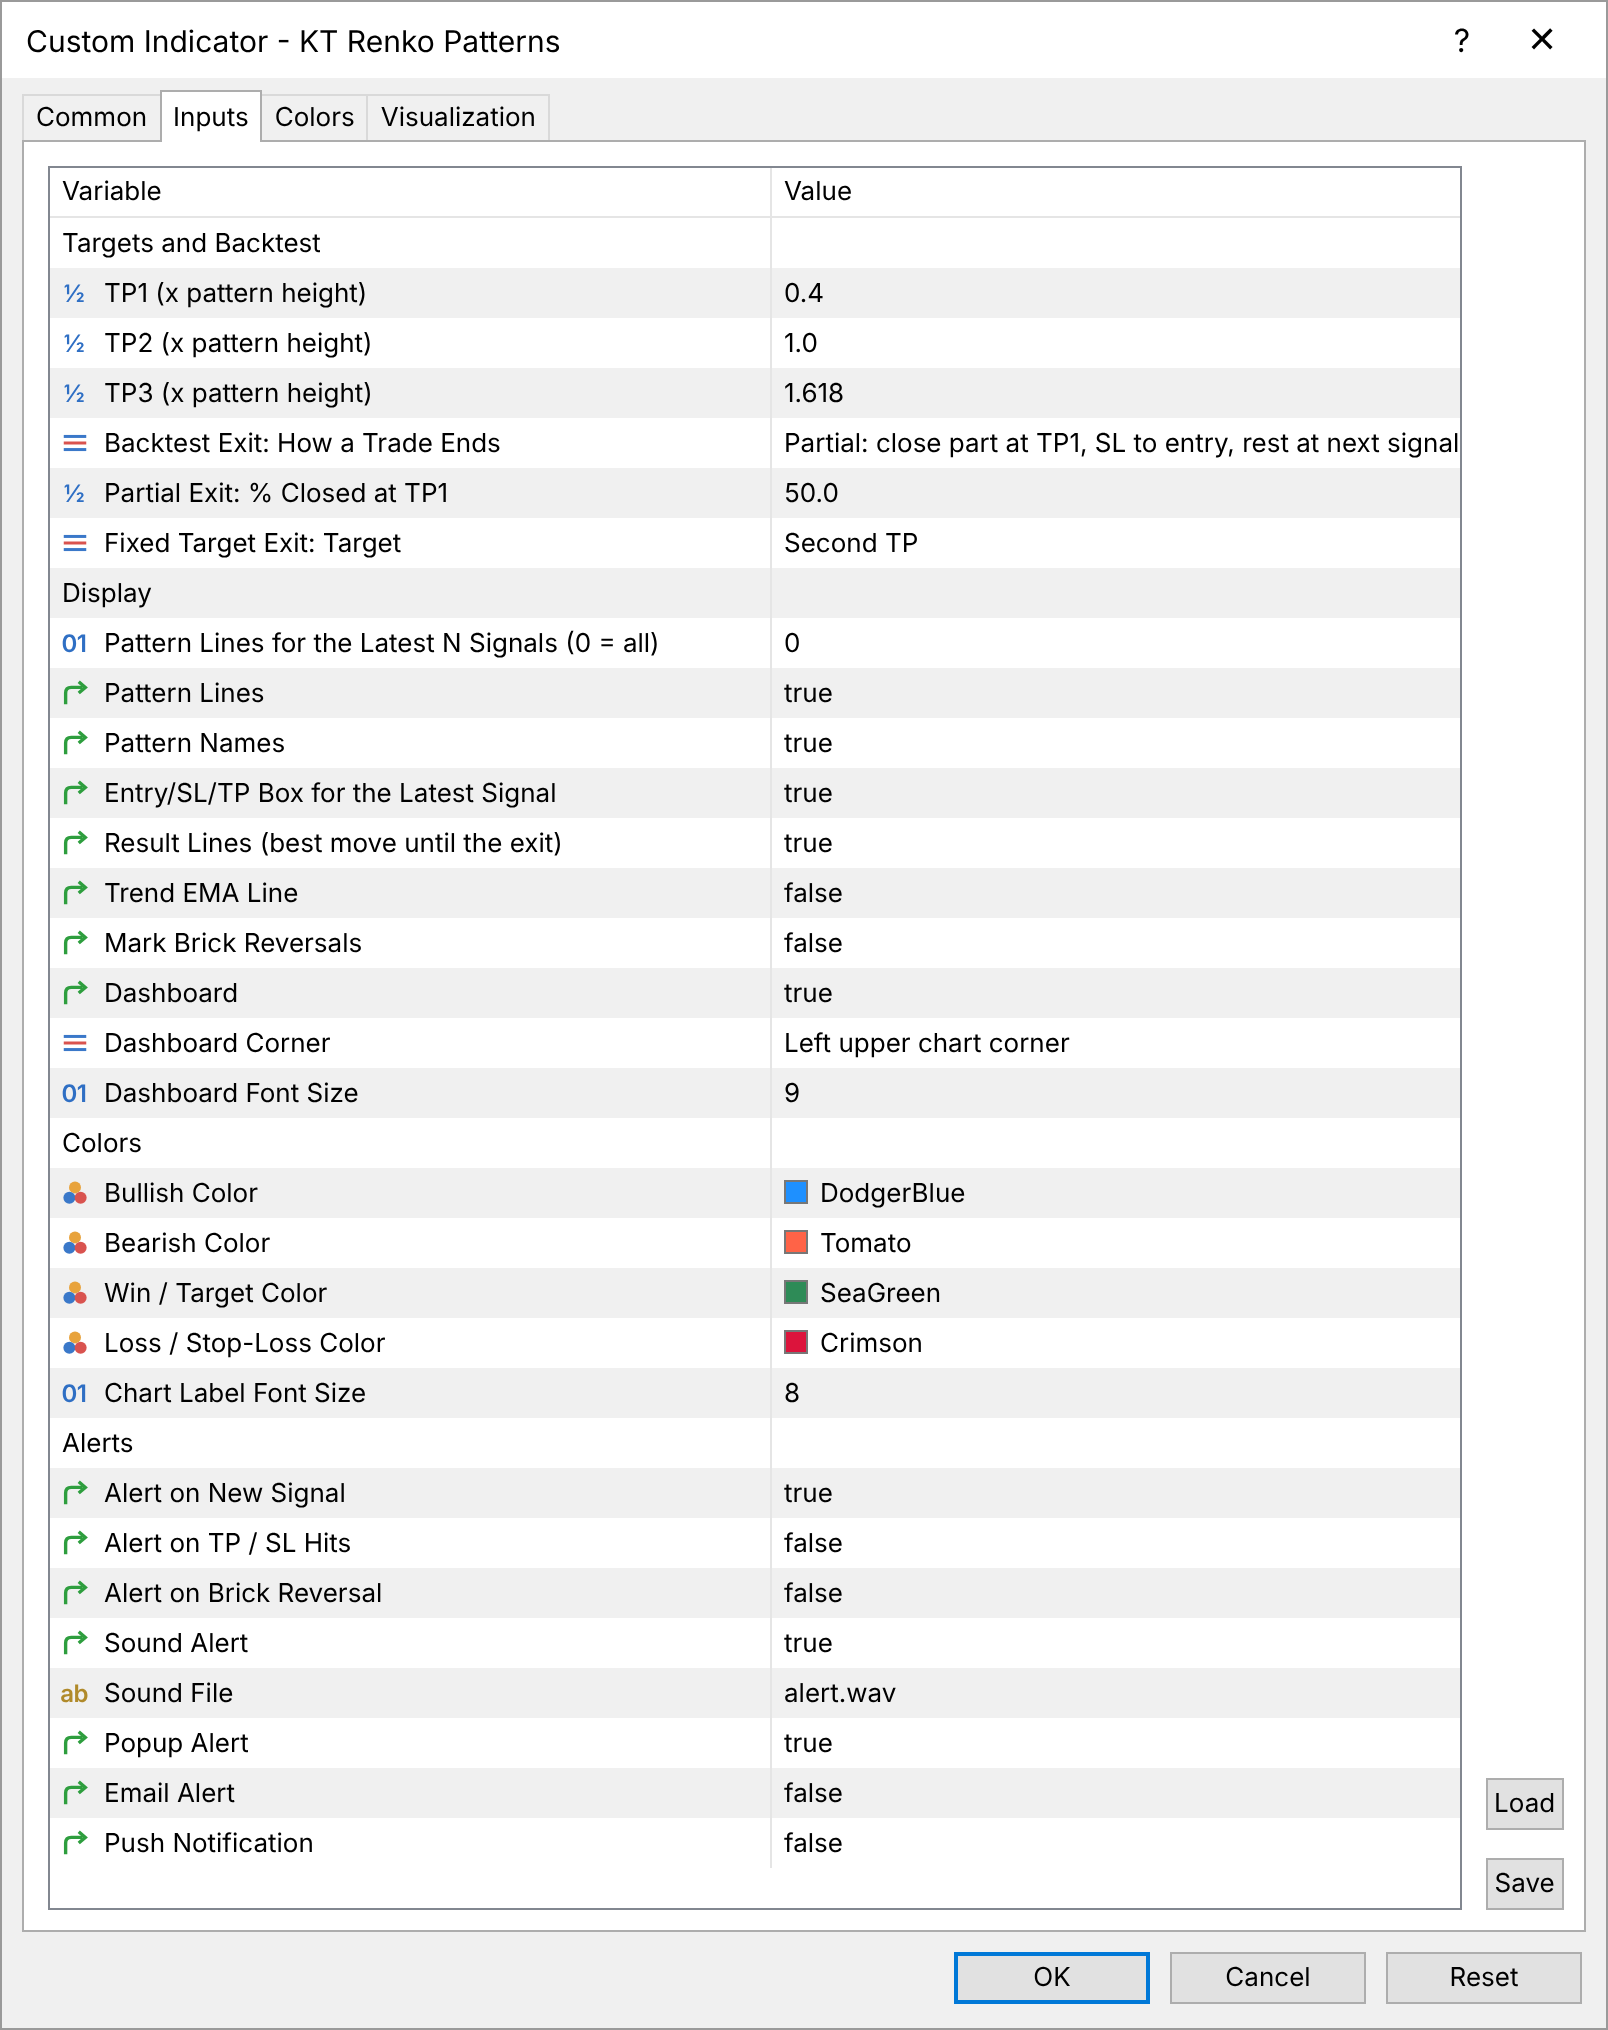The width and height of the screenshot is (1608, 2030).
Task: Click the double icon beside TP3 (x pattern height)
Action: pos(75,394)
